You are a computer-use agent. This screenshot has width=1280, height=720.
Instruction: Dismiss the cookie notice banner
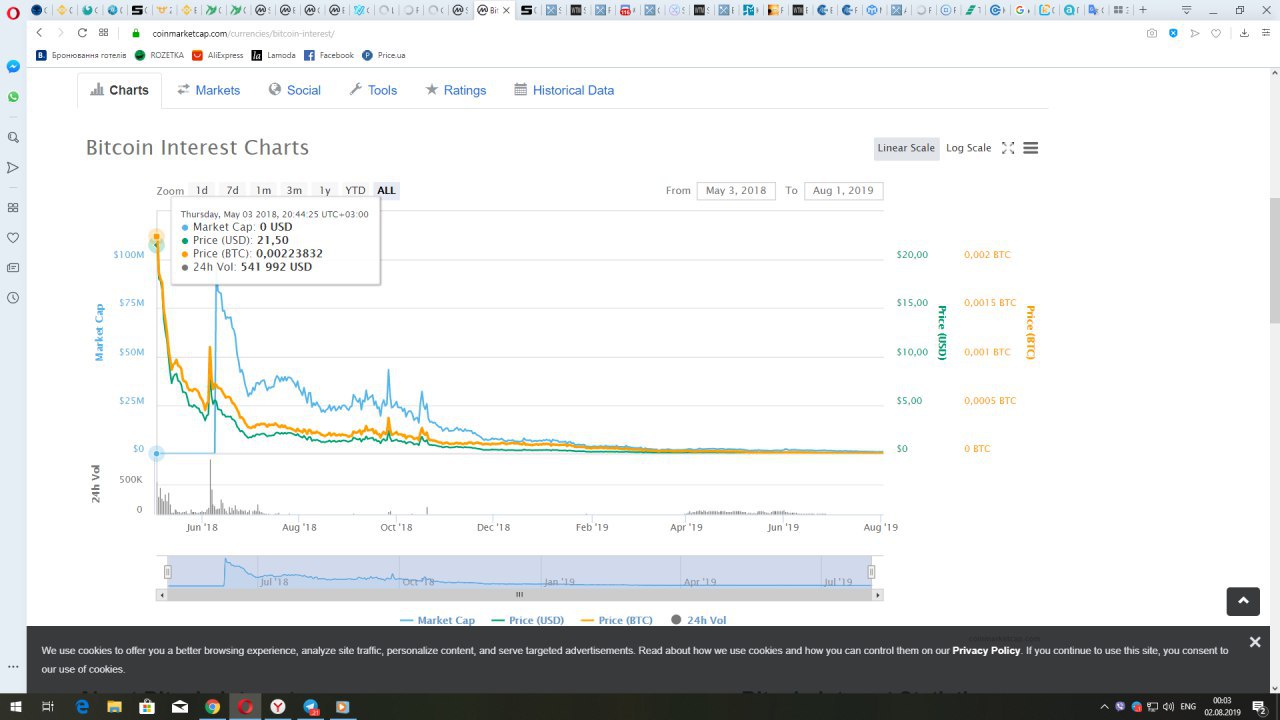[1255, 642]
